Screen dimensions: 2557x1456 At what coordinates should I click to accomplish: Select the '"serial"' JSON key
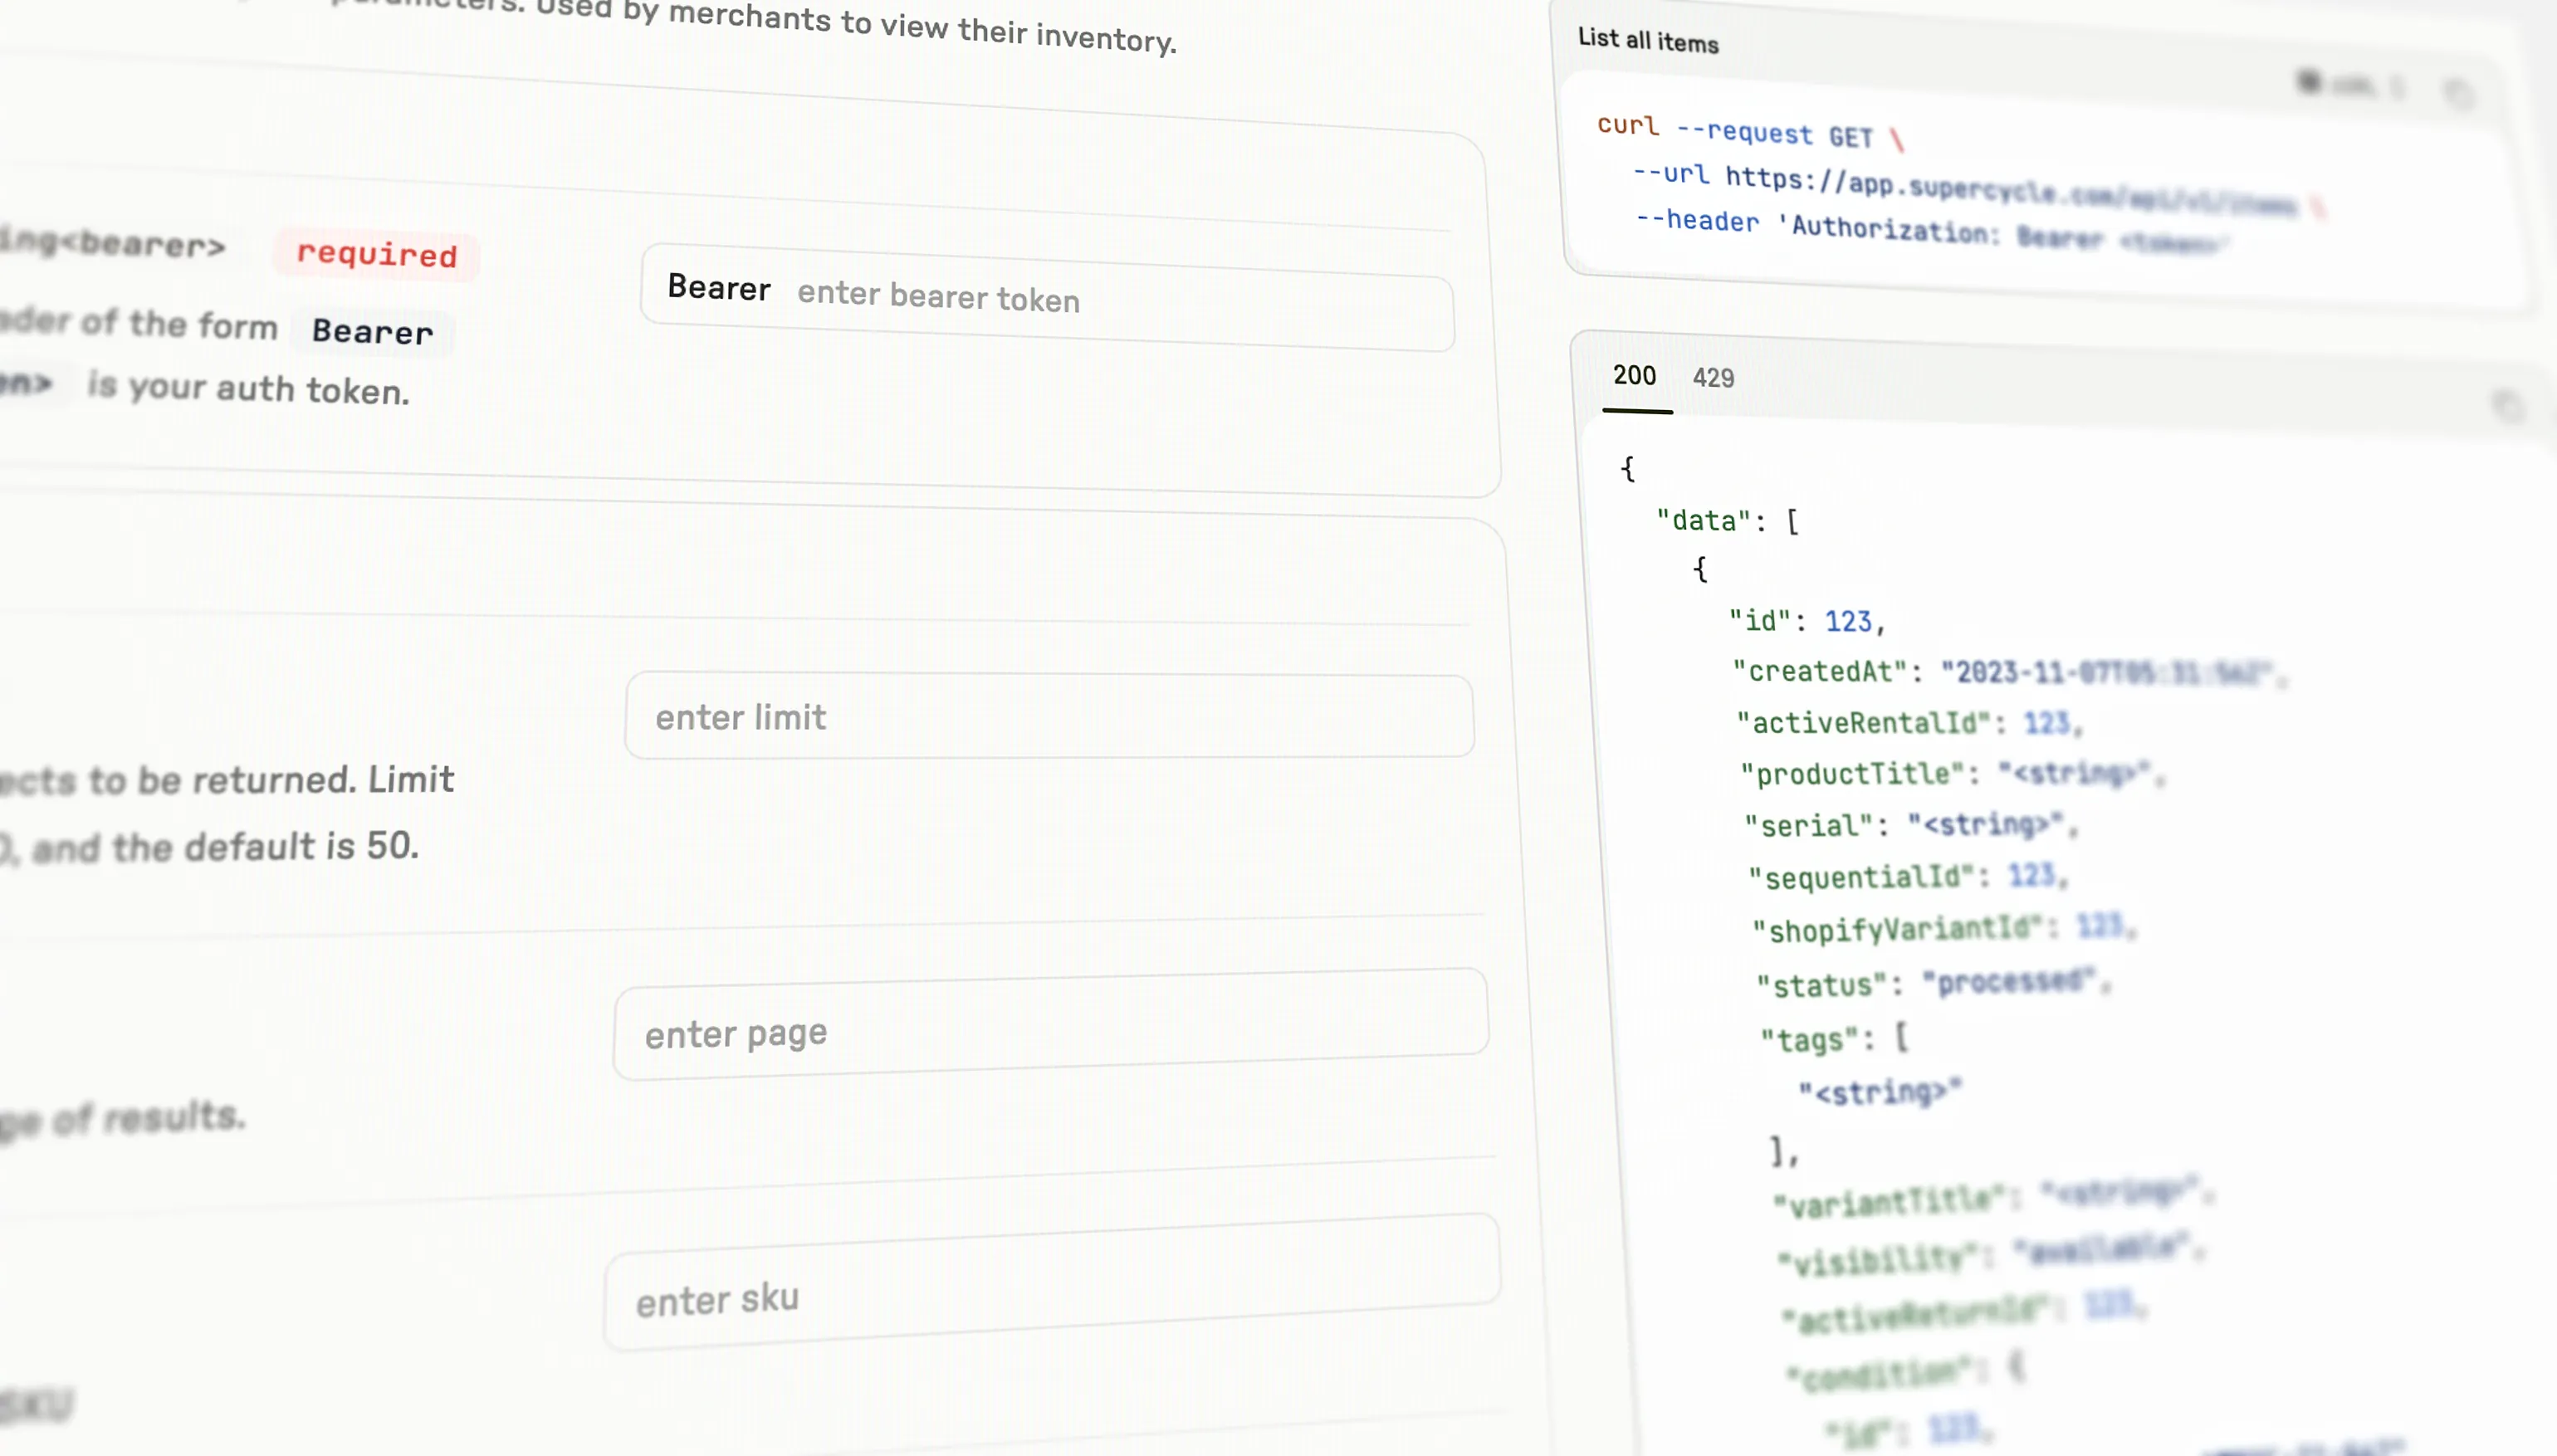(1809, 825)
